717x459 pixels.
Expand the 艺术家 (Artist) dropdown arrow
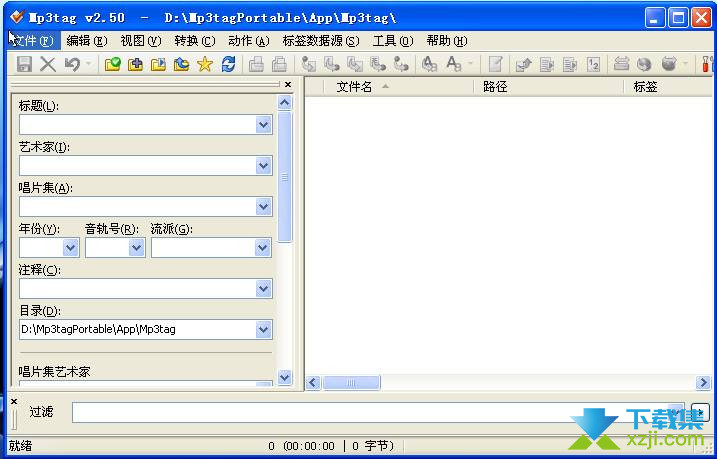click(263, 165)
